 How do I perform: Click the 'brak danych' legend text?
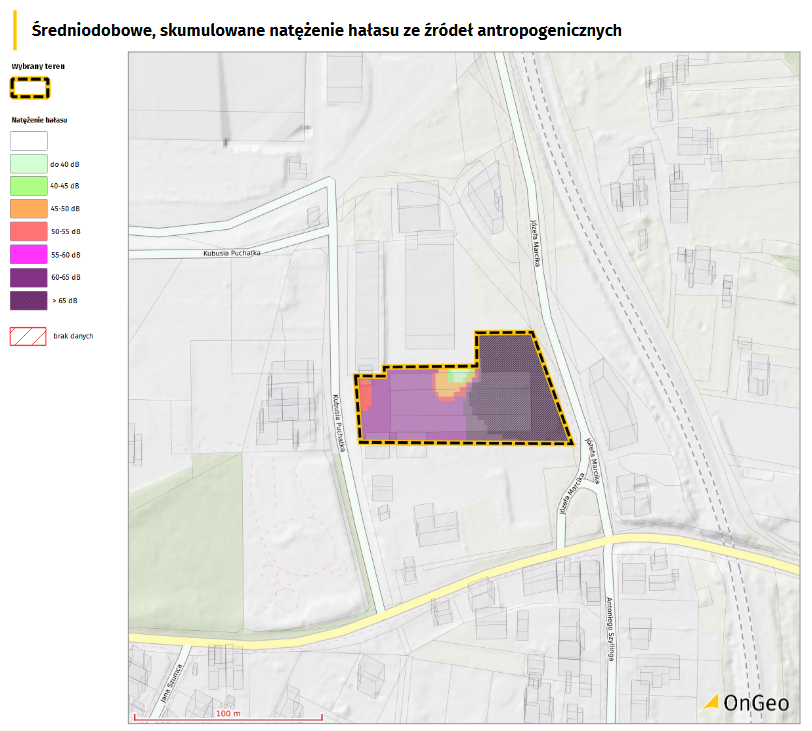click(74, 336)
